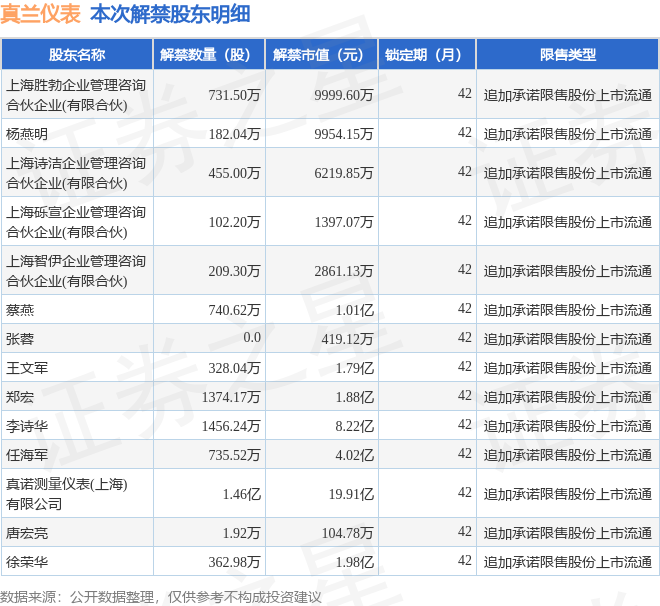
Task: Click the 股东名称 column header
Action: click(77, 54)
